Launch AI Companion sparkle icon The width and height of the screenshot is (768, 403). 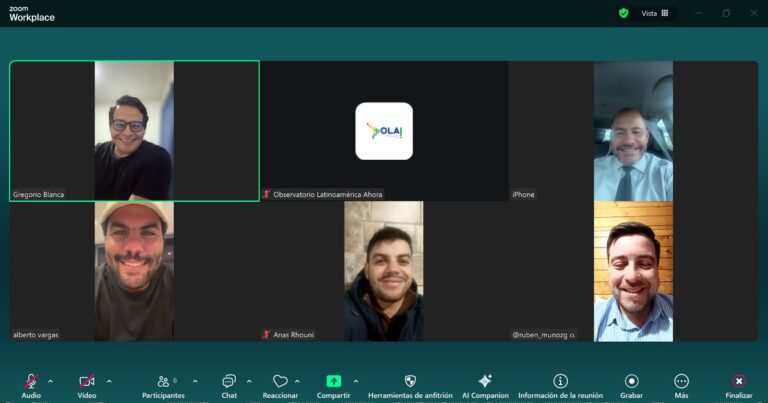[485, 381]
